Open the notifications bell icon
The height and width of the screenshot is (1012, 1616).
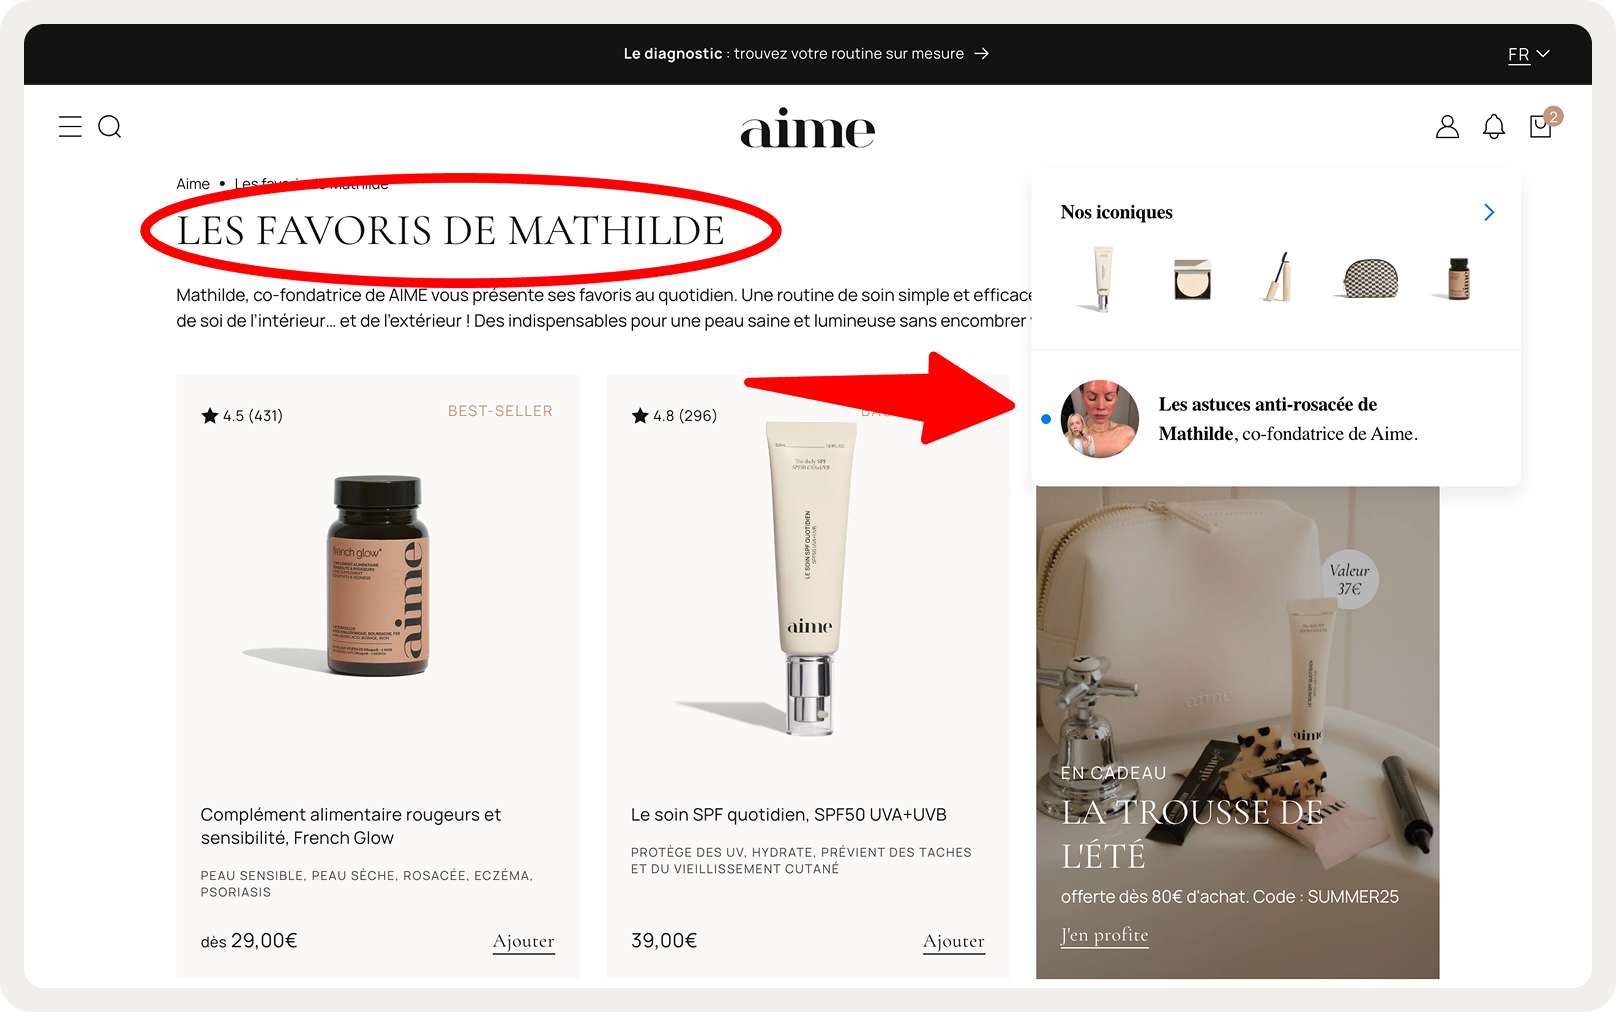tap(1494, 127)
